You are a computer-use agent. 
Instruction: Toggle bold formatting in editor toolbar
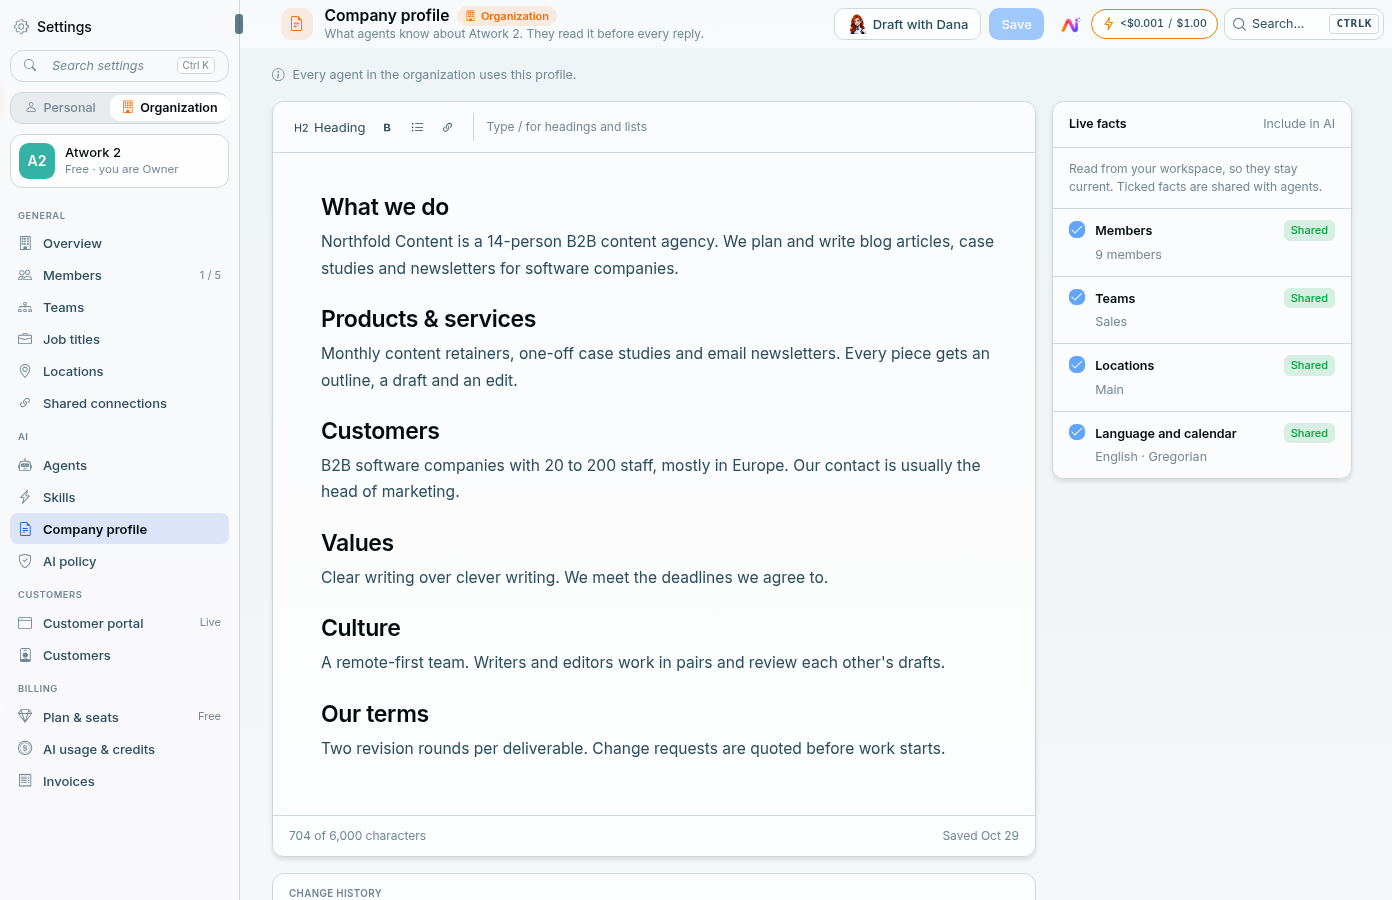point(387,127)
